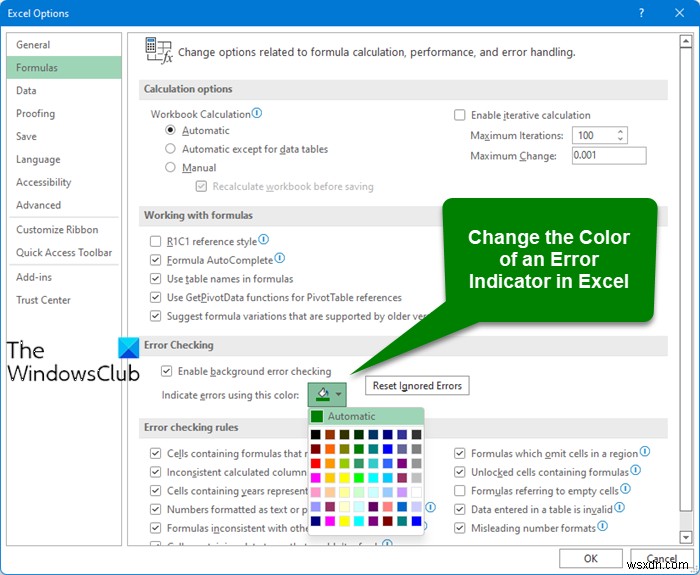The height and width of the screenshot is (575, 700).
Task: Click info icon for Data entered in a table
Action: point(620,508)
